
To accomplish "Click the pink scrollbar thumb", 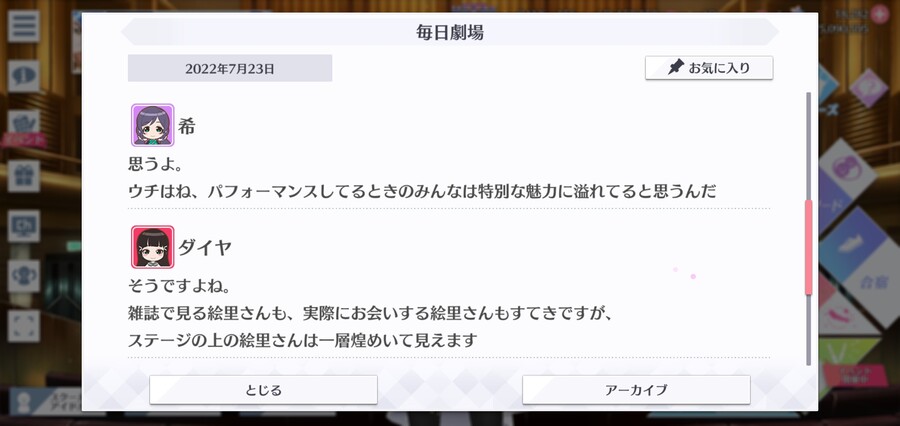I will [809, 247].
